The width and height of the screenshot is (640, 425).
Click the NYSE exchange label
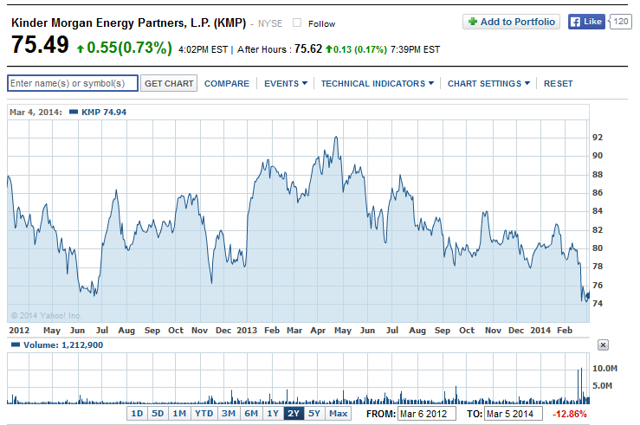270,24
